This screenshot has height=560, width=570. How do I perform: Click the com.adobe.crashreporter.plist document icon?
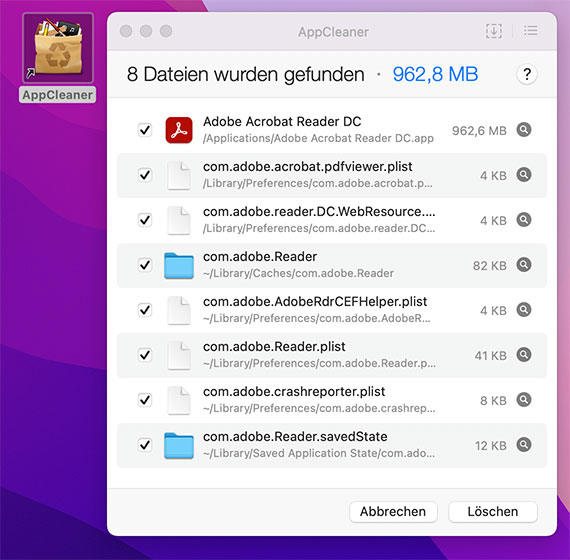coord(179,401)
